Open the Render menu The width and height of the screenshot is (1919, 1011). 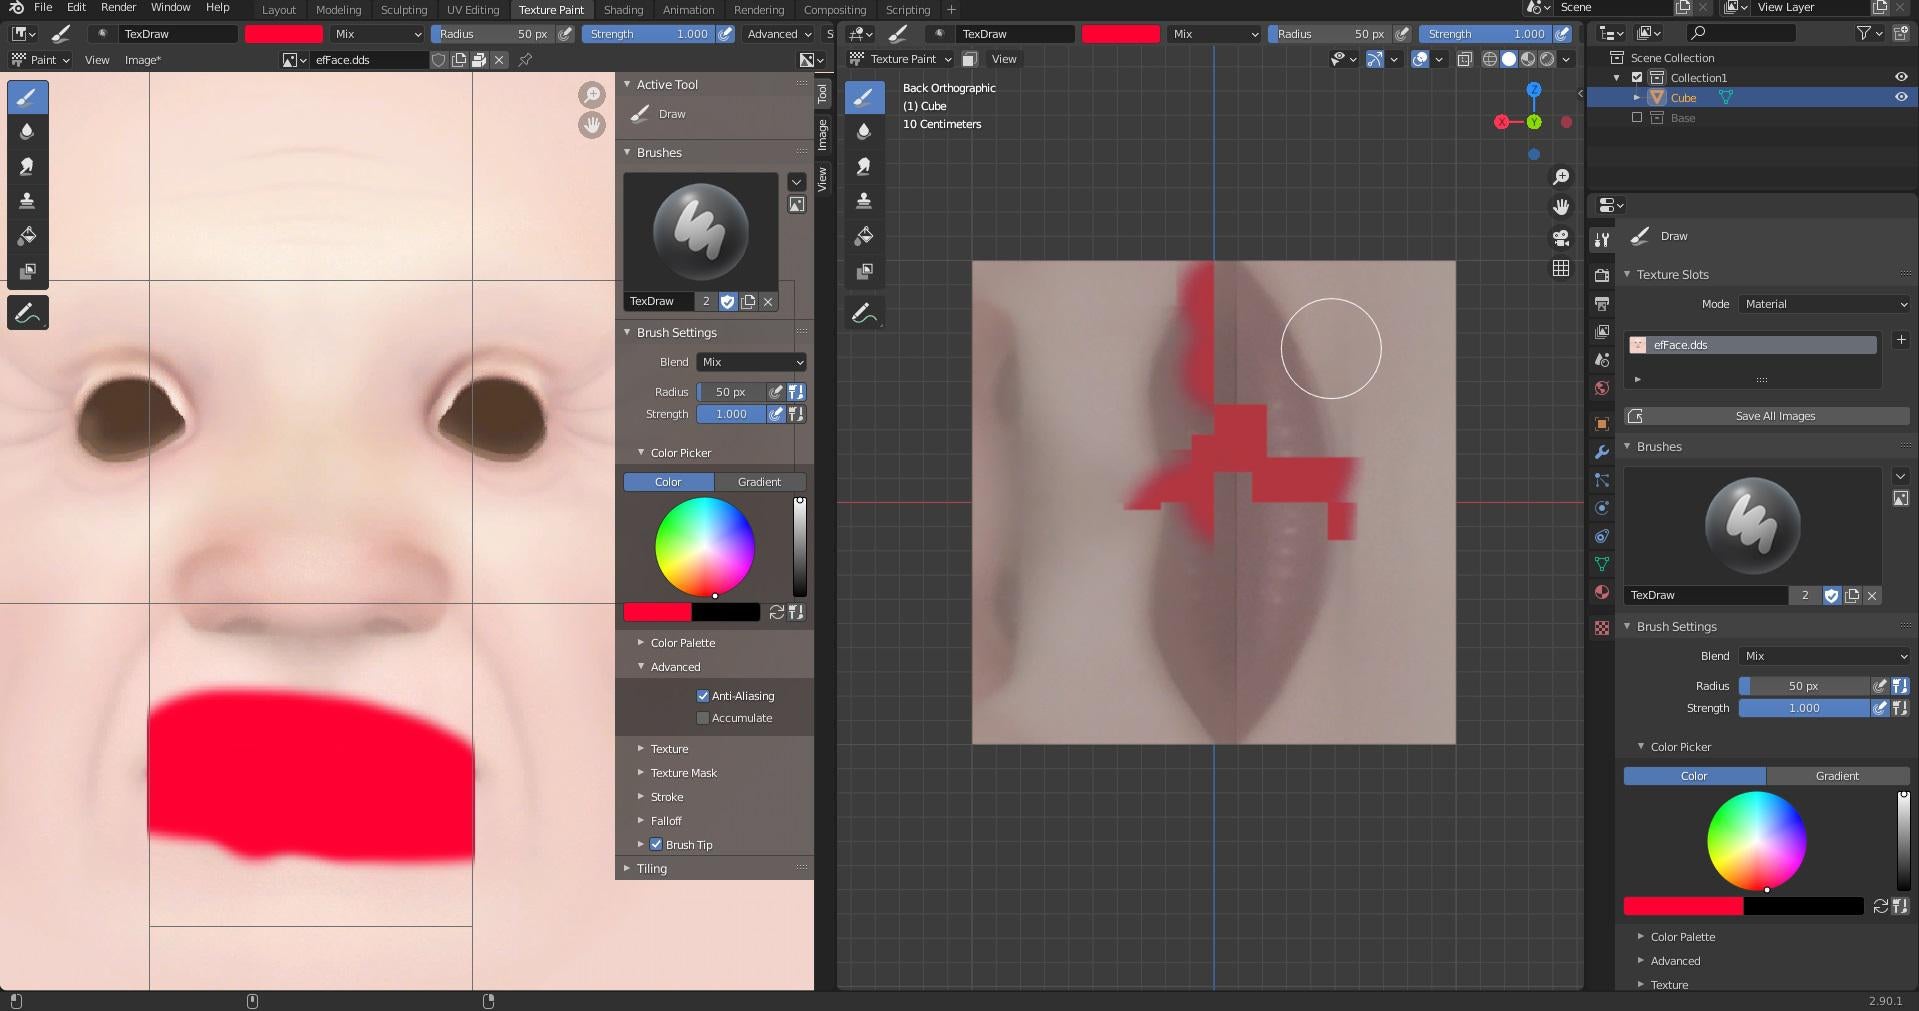(x=118, y=7)
